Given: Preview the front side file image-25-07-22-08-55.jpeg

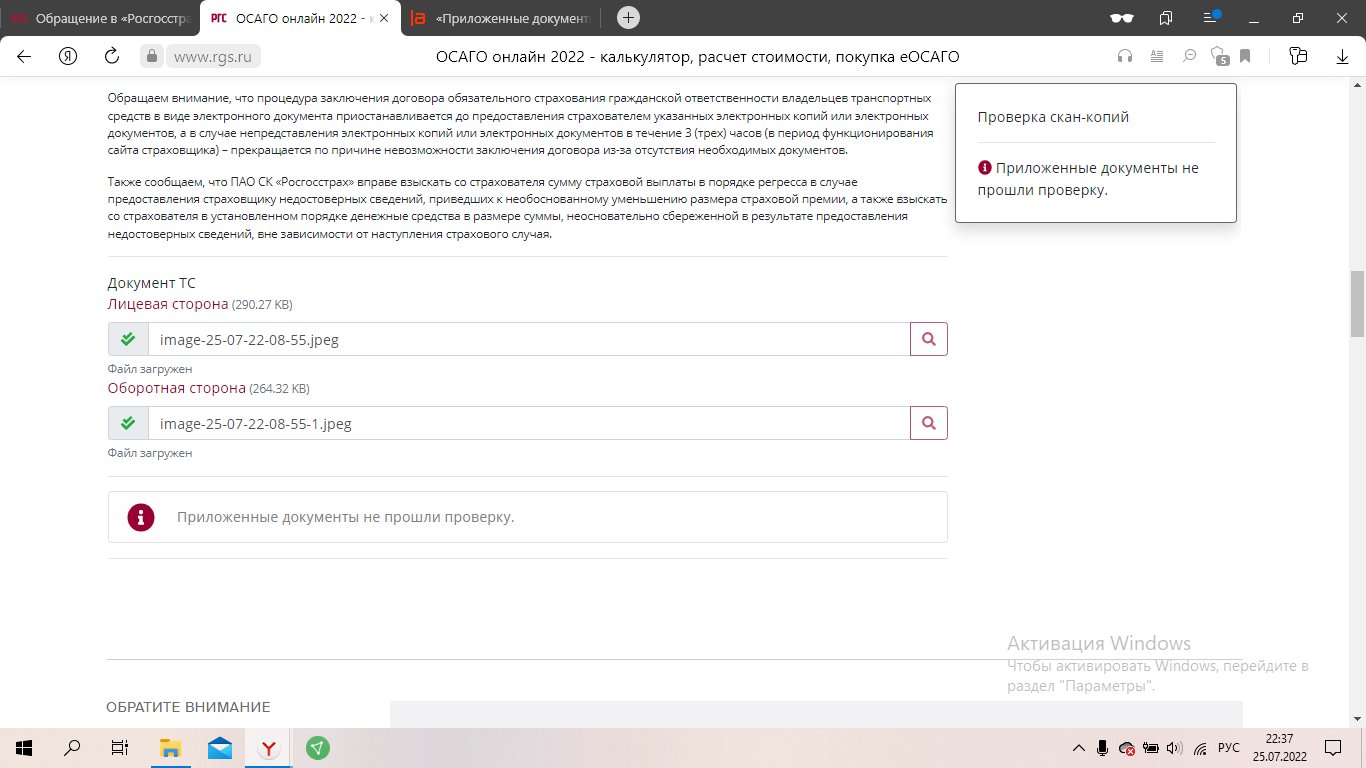Looking at the screenshot, I should click(929, 339).
